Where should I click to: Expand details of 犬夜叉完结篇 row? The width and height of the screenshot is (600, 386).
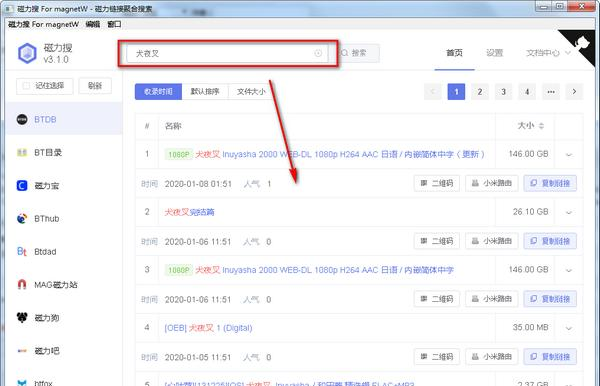[569, 212]
